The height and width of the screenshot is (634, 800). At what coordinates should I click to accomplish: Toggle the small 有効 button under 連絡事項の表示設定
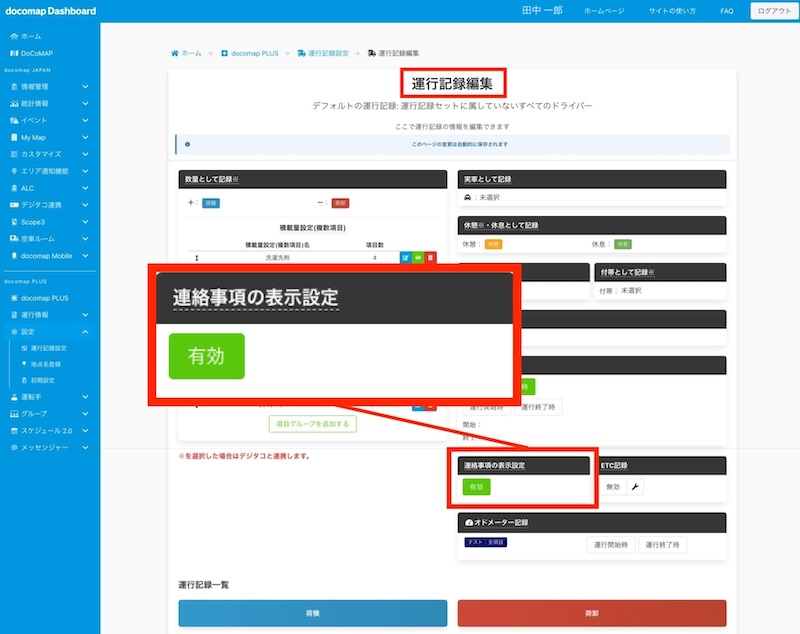point(476,487)
